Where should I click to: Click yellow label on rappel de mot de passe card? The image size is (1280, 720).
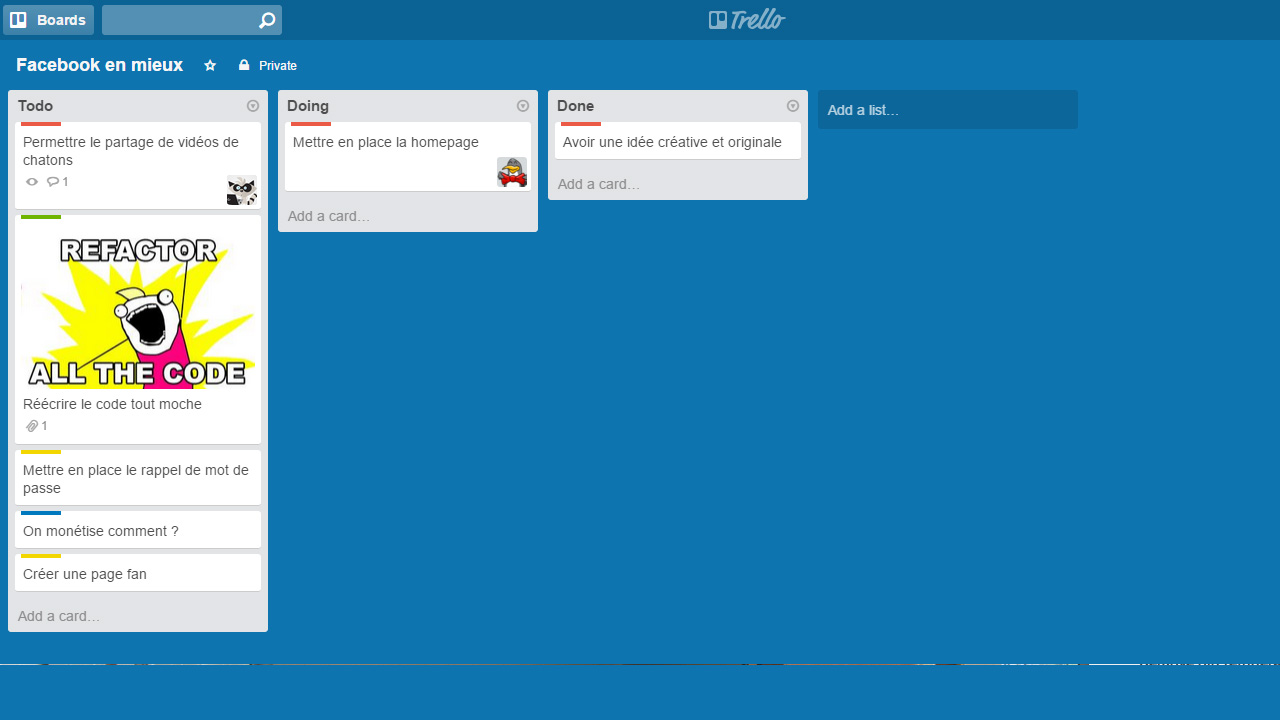coord(41,452)
